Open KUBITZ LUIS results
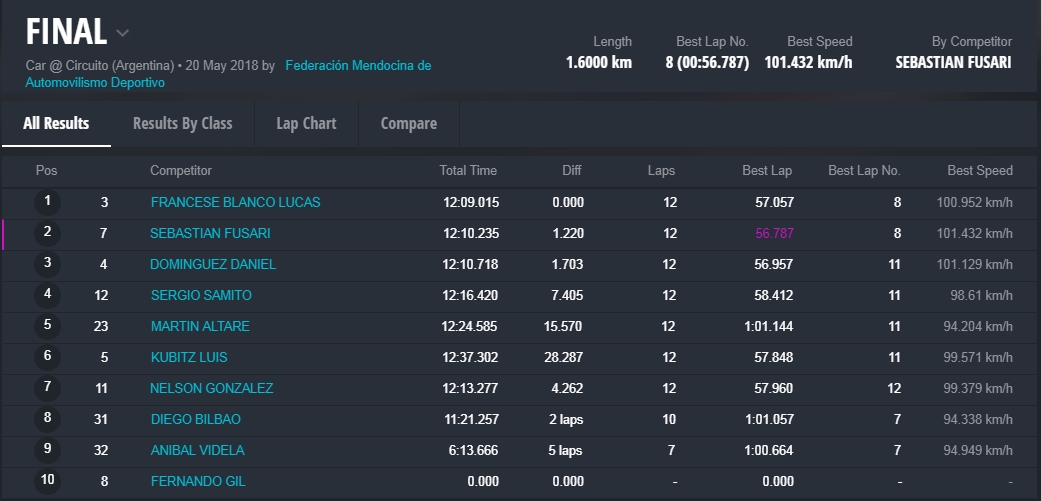1041x501 pixels. (x=189, y=358)
